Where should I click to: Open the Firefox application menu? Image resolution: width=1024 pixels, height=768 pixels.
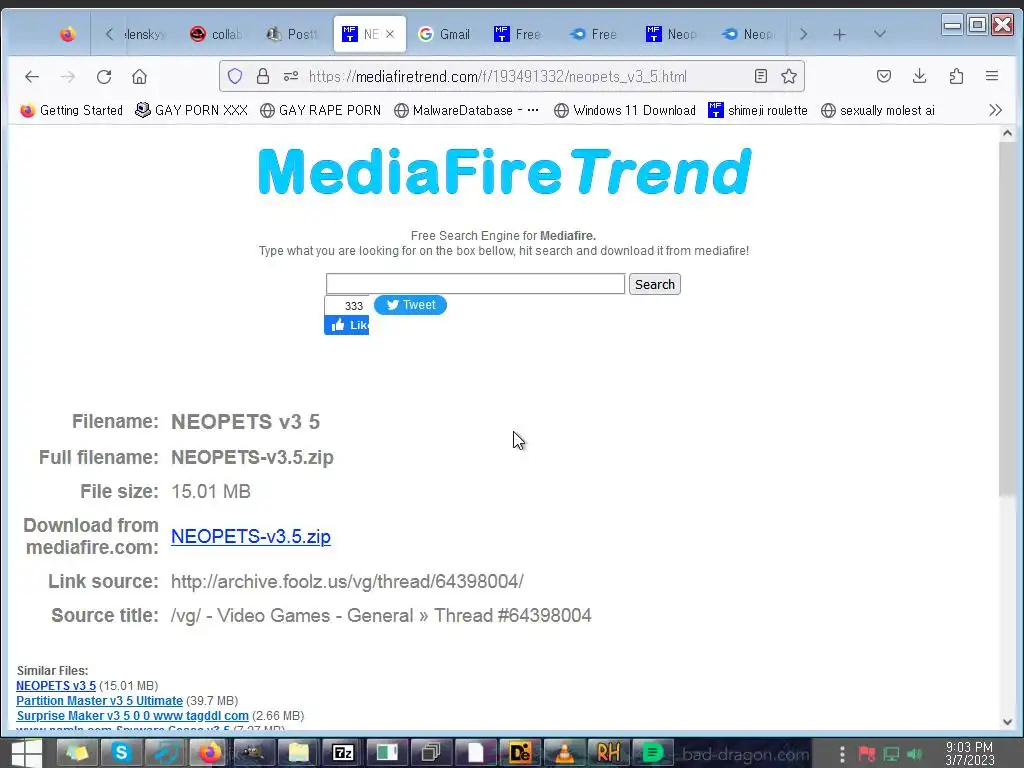(x=991, y=76)
